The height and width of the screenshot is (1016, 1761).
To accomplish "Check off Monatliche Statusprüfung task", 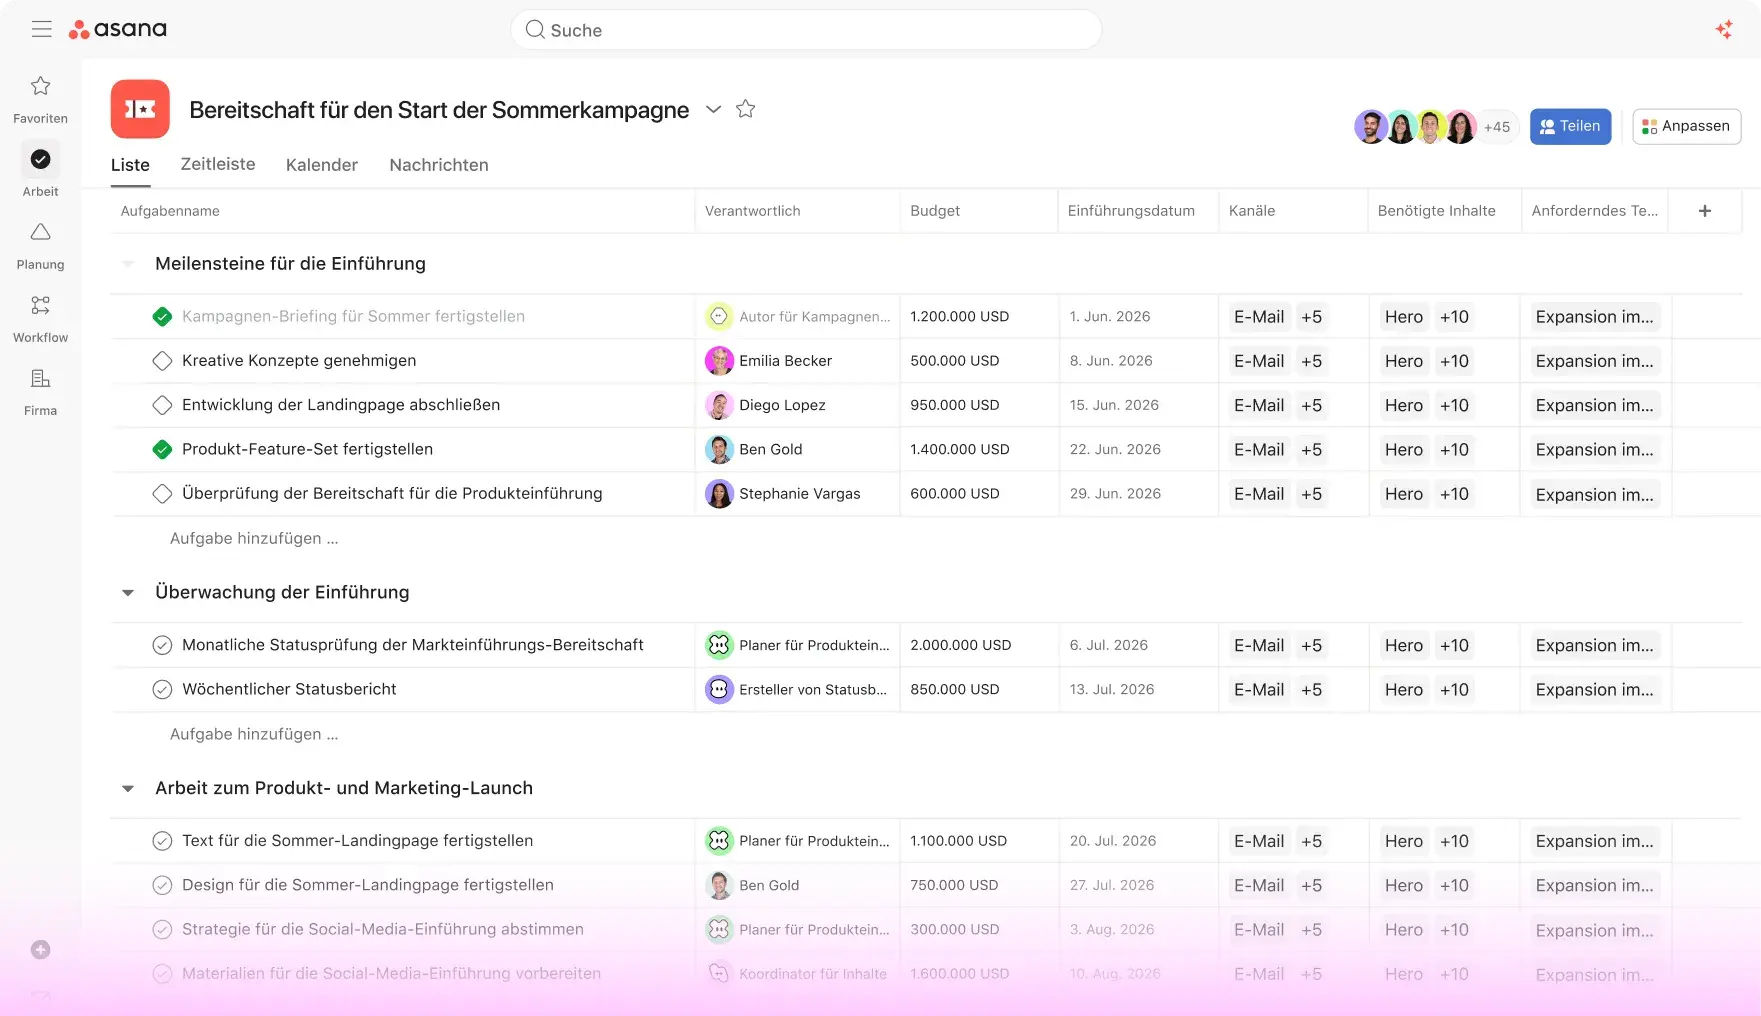I will pyautogui.click(x=162, y=646).
